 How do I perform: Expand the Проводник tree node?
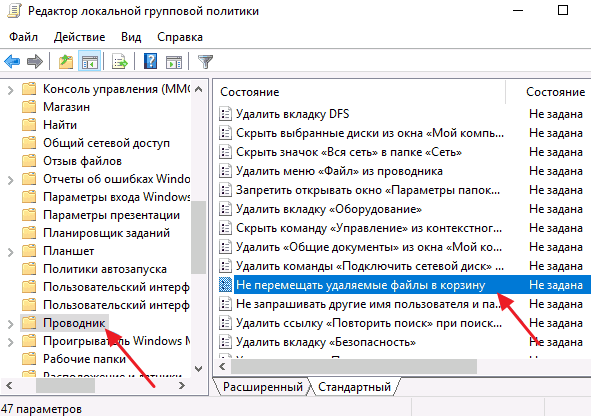[11, 324]
